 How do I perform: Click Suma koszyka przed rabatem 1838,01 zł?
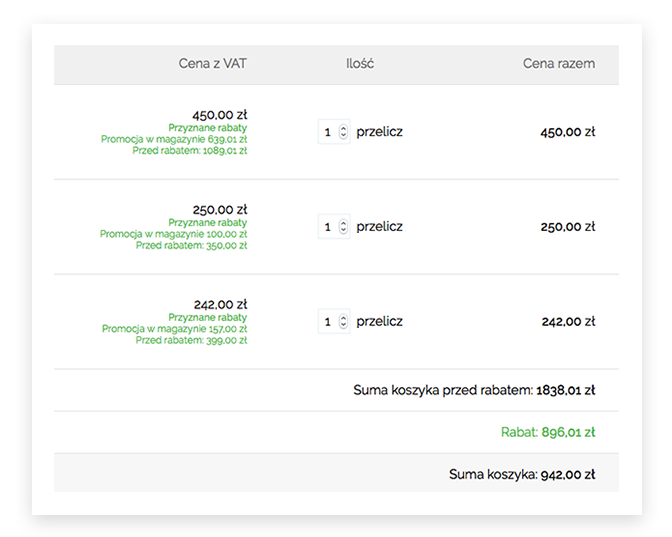click(x=474, y=390)
